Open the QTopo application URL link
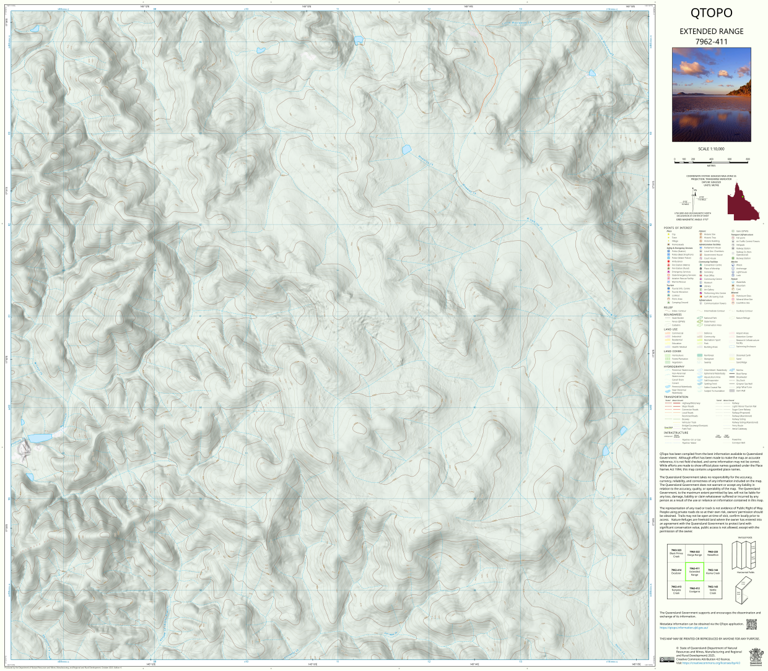 point(684,628)
